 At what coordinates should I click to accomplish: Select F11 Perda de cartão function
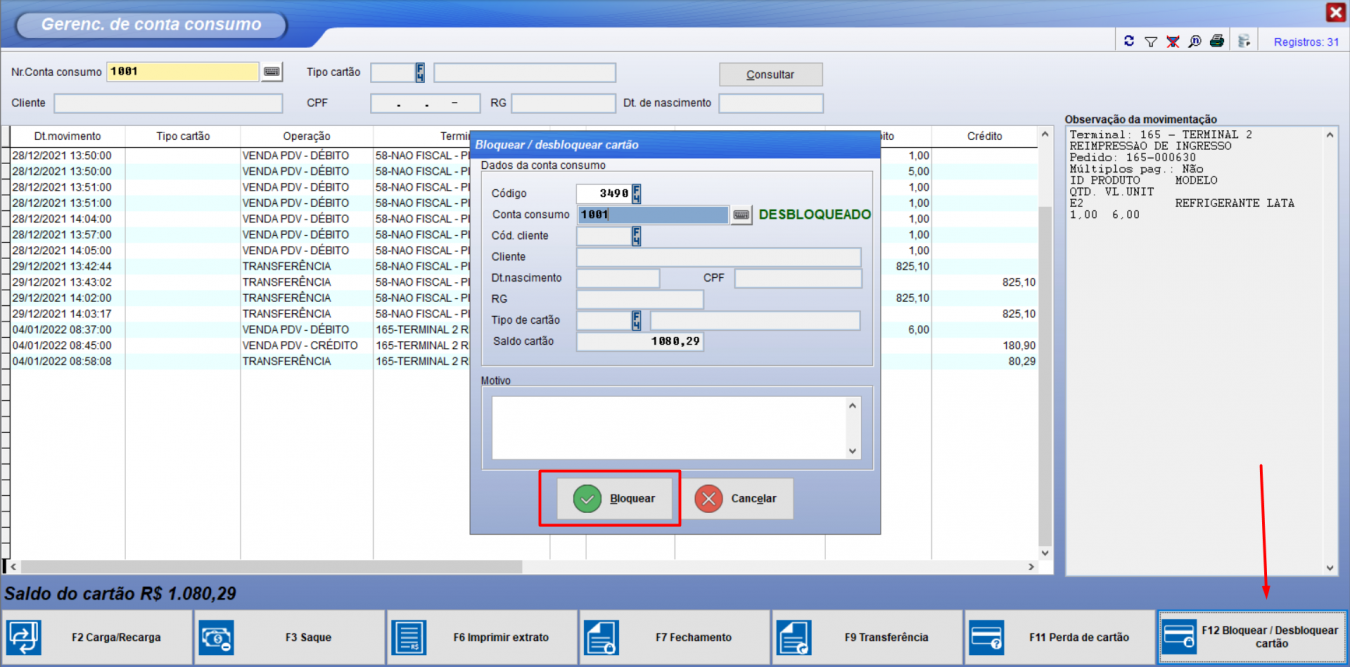point(1059,637)
